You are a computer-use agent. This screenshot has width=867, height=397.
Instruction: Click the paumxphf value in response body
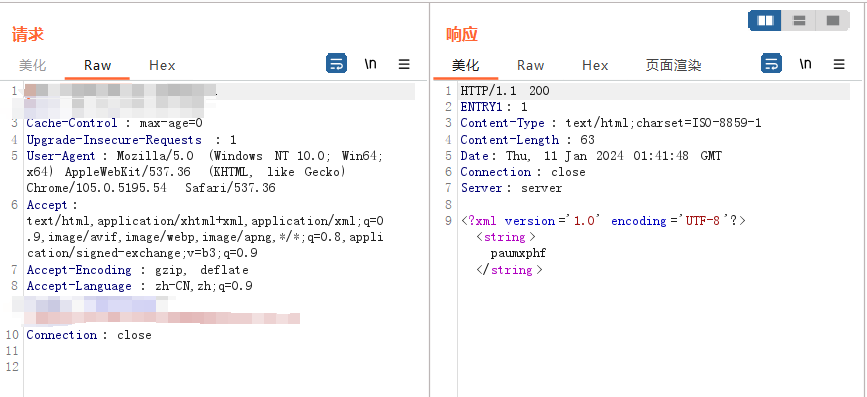click(518, 253)
